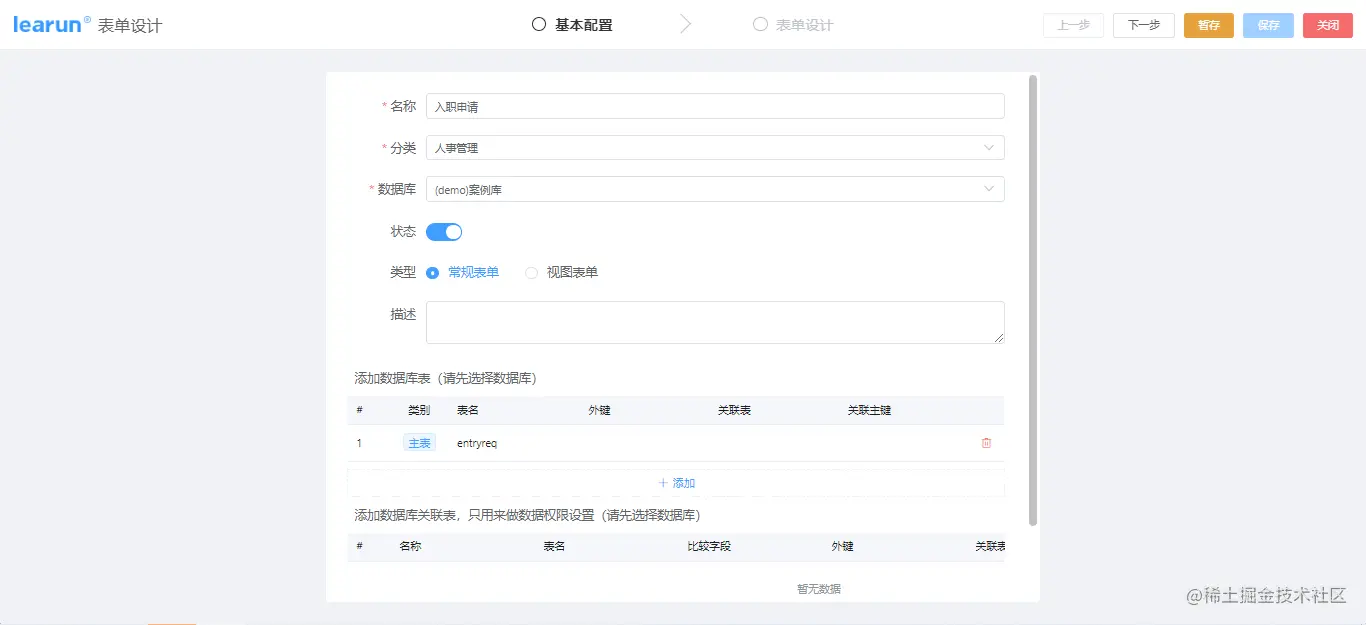Viewport: 1366px width, 625px height.
Task: Click the entryreq table name cell
Action: [x=477, y=443]
